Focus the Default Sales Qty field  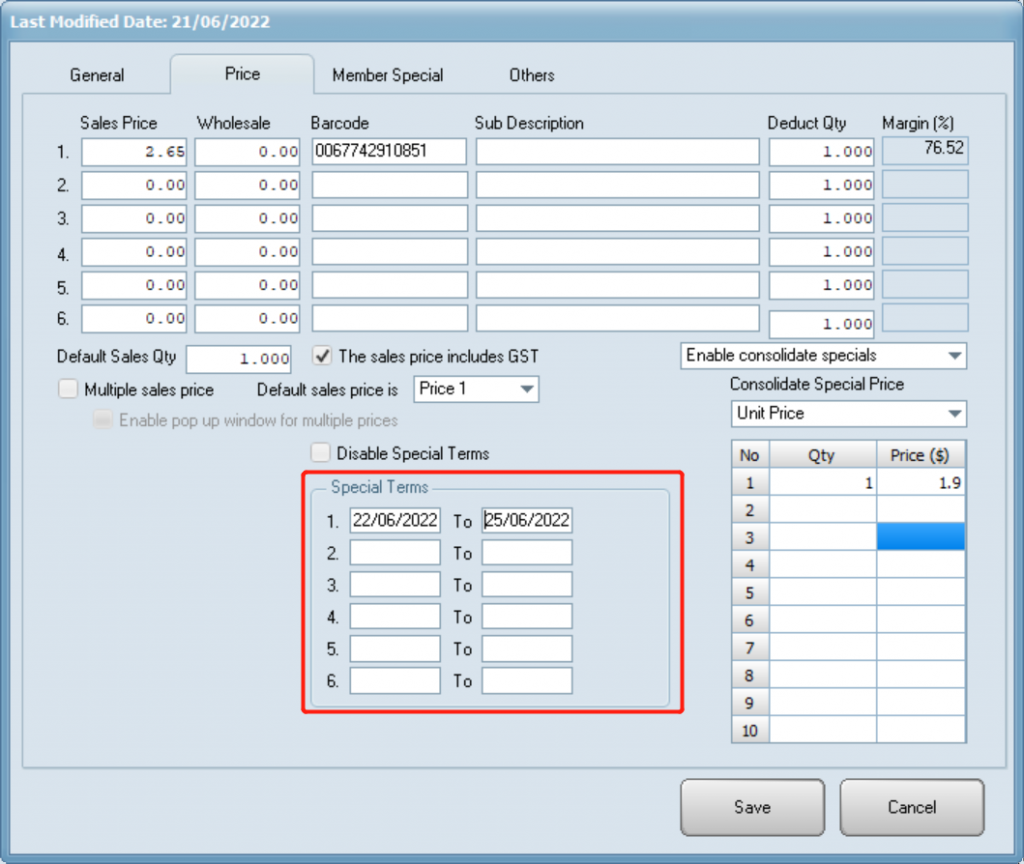click(238, 359)
